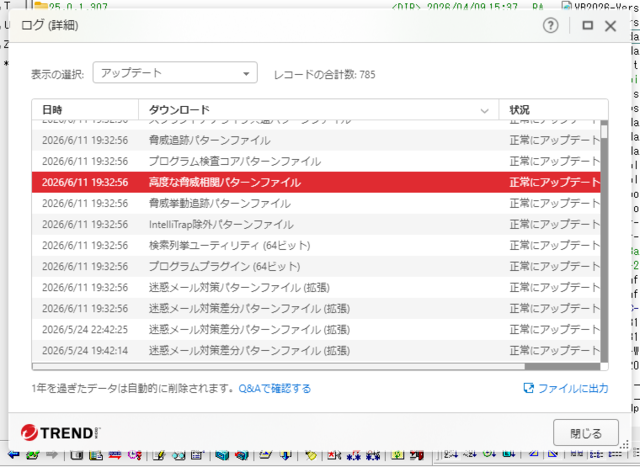The height and width of the screenshot is (467, 640).
Task: Select the プログラム検査コアパターンファイル row
Action: tap(316, 161)
